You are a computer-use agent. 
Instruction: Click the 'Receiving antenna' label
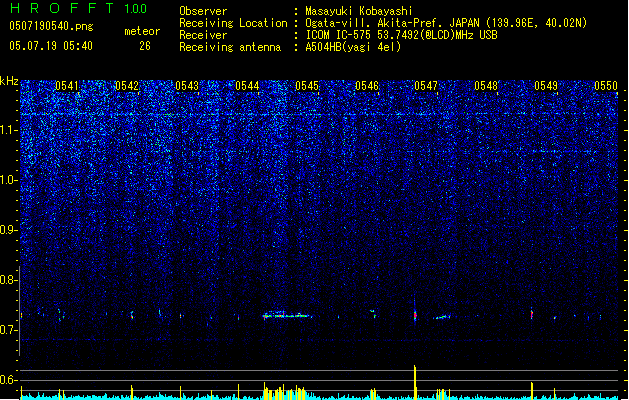[230, 47]
